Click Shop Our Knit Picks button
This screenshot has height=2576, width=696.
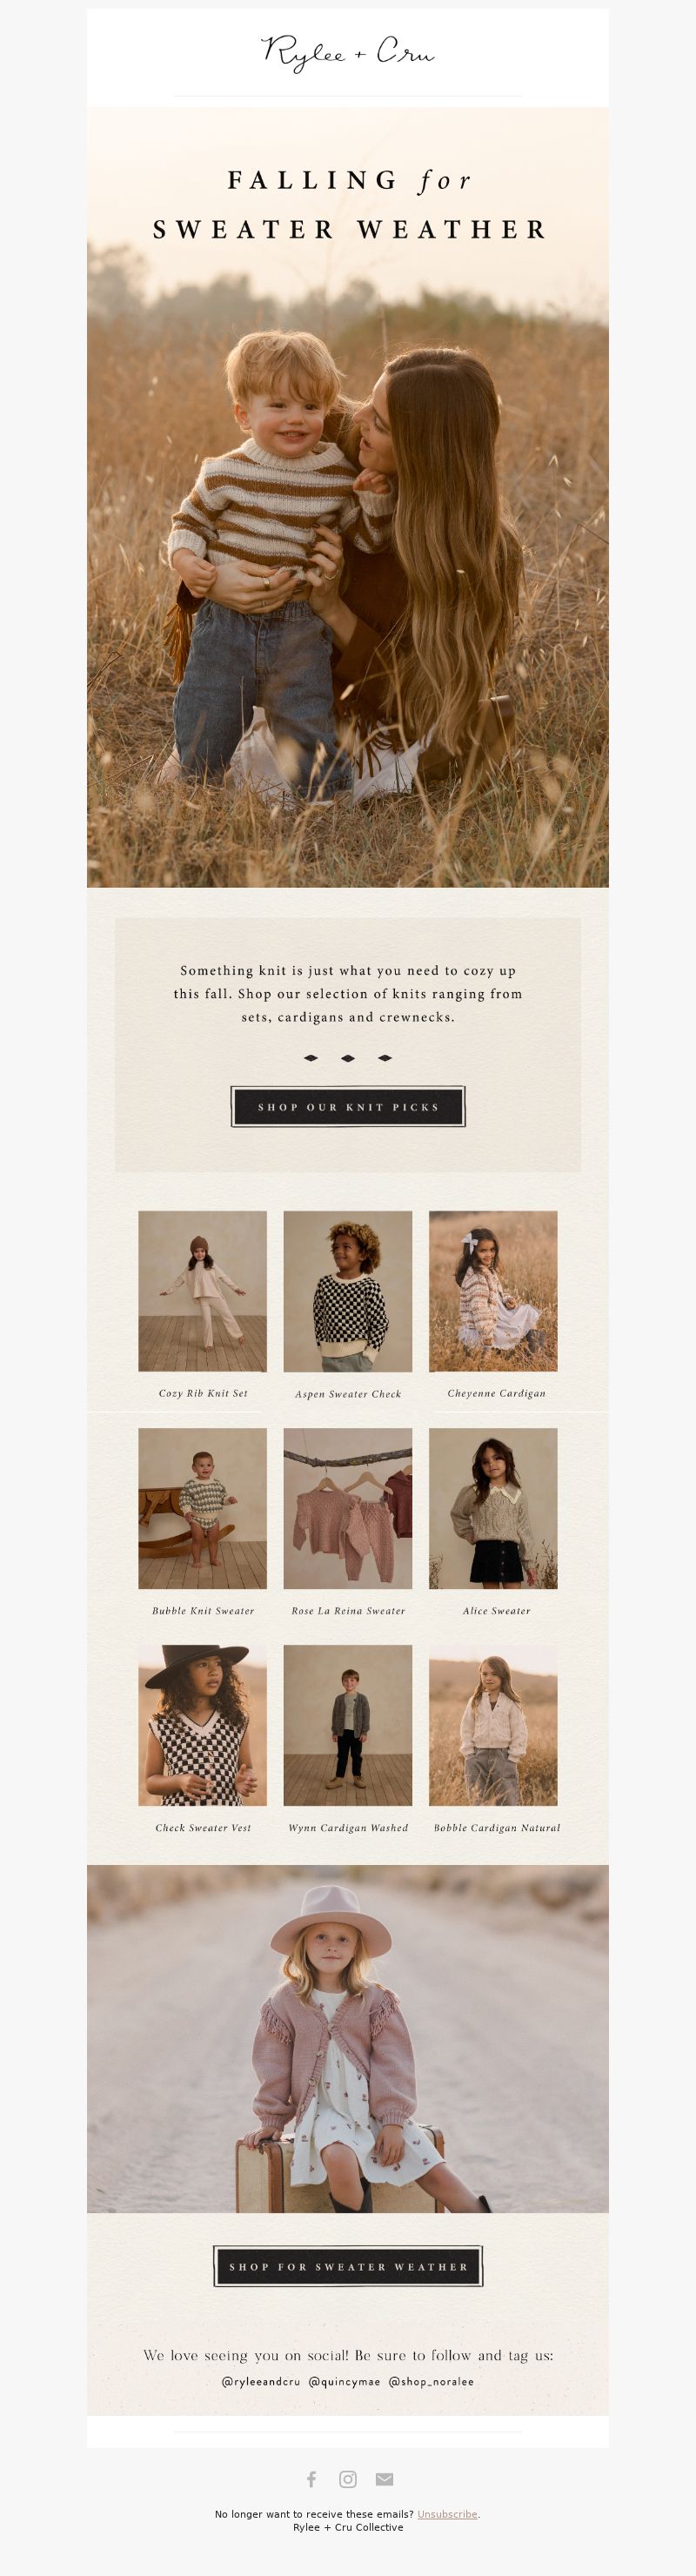tap(348, 1106)
